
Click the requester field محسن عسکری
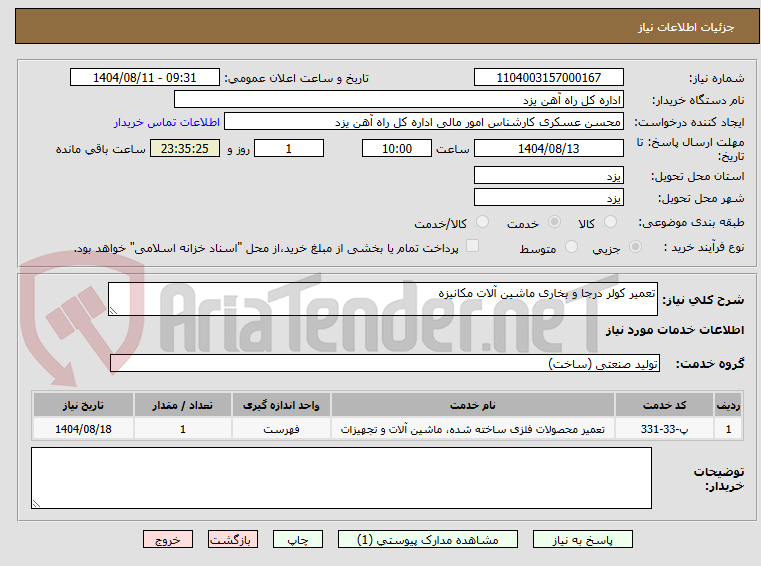point(424,121)
